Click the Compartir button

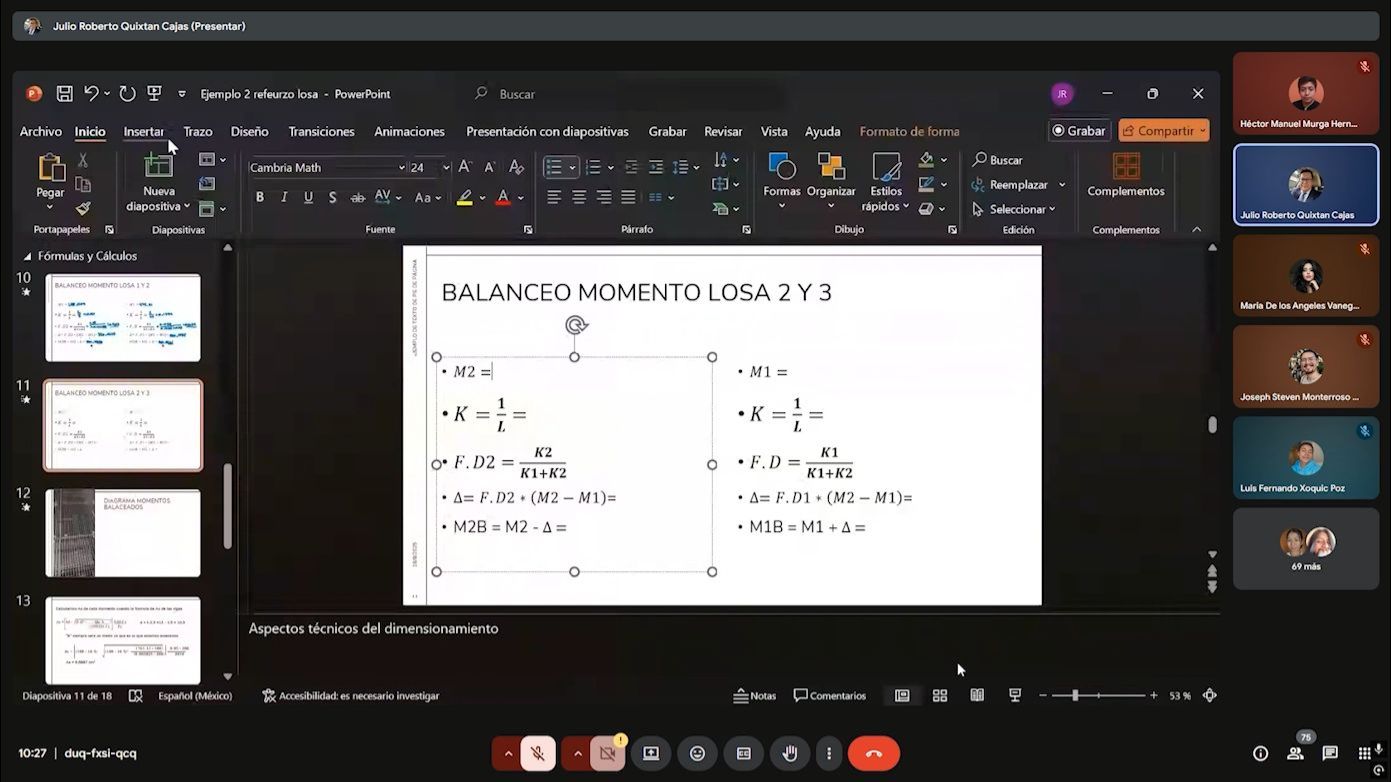coord(1164,131)
